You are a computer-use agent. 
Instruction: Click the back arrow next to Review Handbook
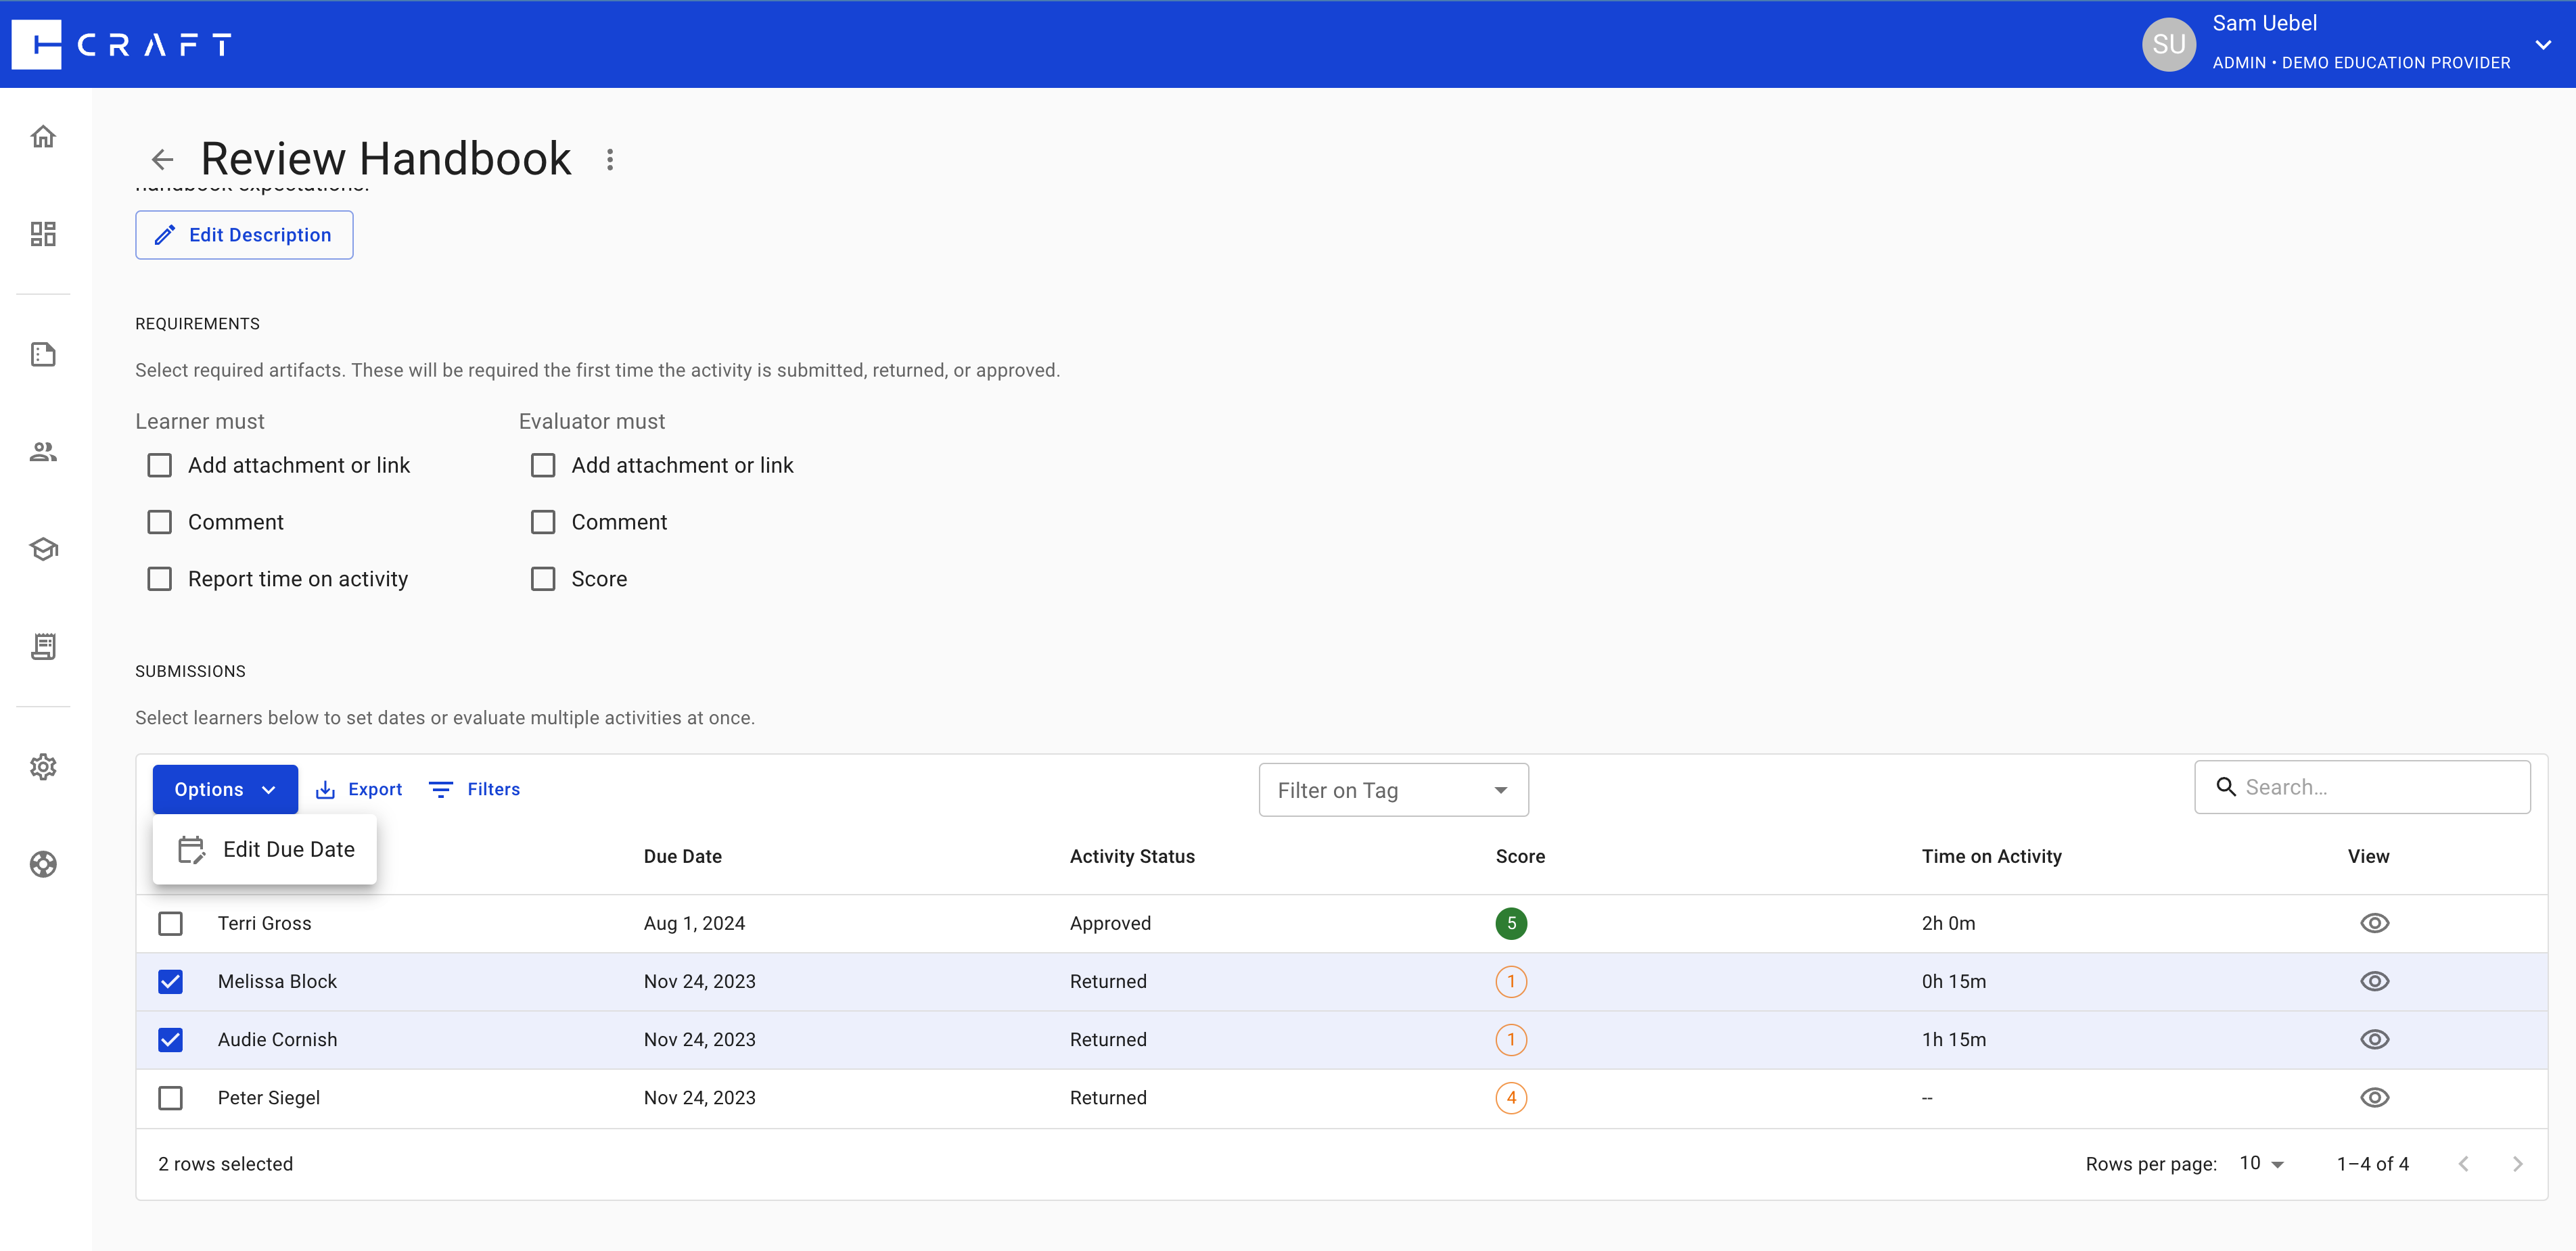point(163,159)
